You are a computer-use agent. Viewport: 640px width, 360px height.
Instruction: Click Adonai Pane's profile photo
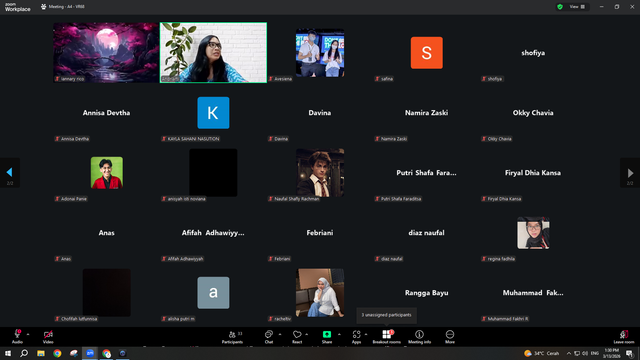[x=107, y=173]
